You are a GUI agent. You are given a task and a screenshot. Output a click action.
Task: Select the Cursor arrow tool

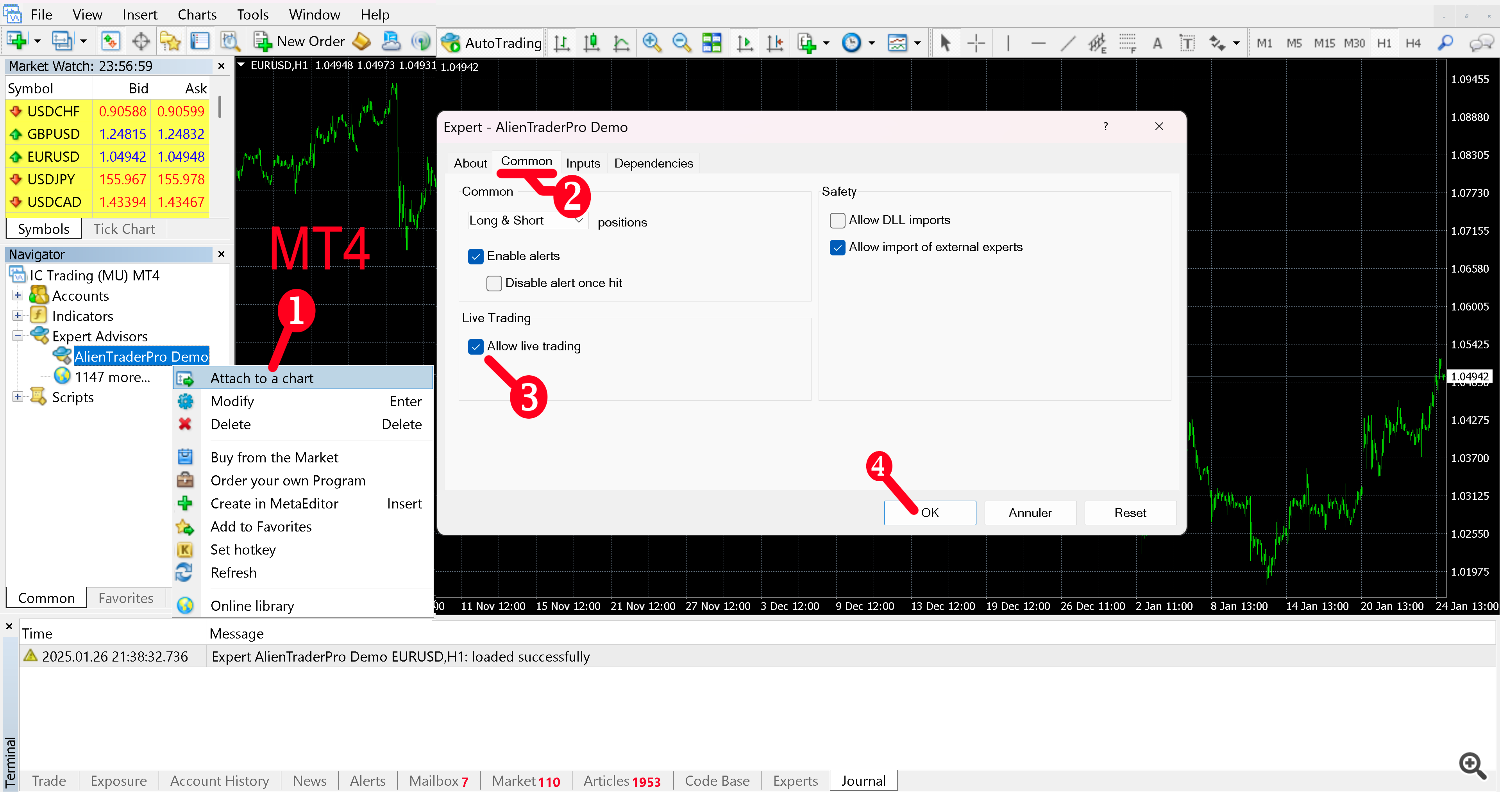coord(946,43)
